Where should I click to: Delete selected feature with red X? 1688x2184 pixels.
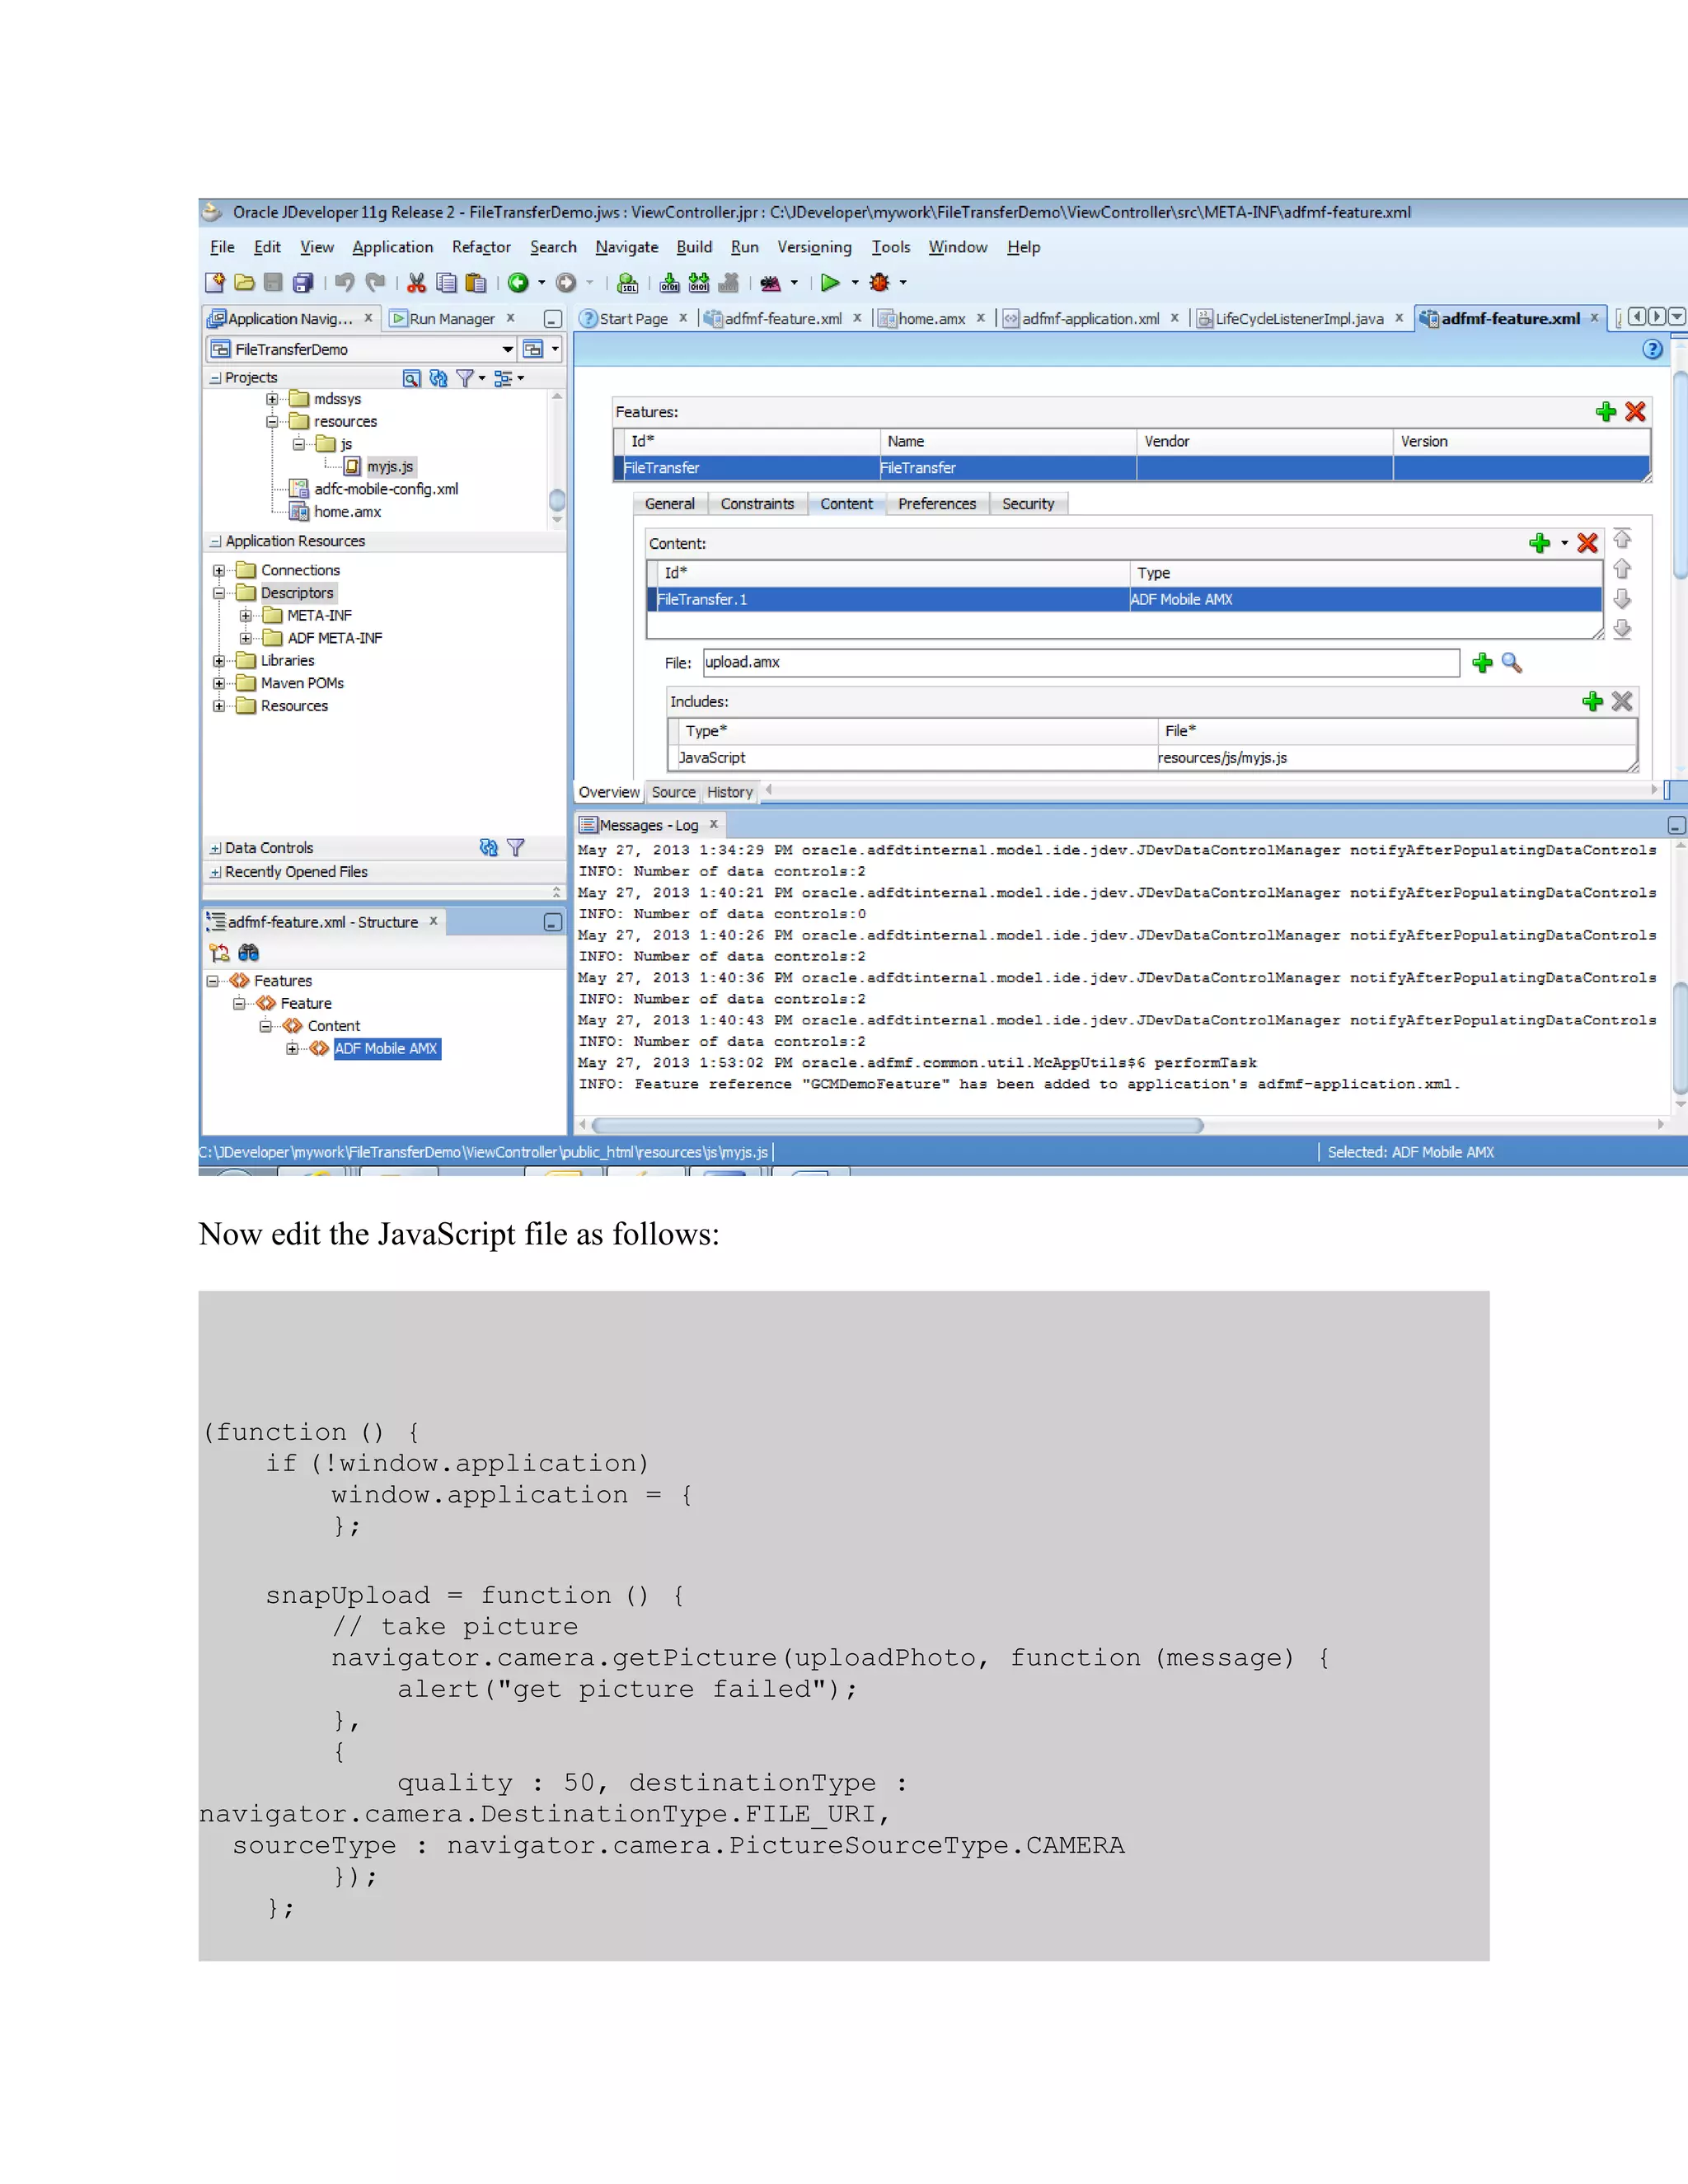(x=1636, y=412)
